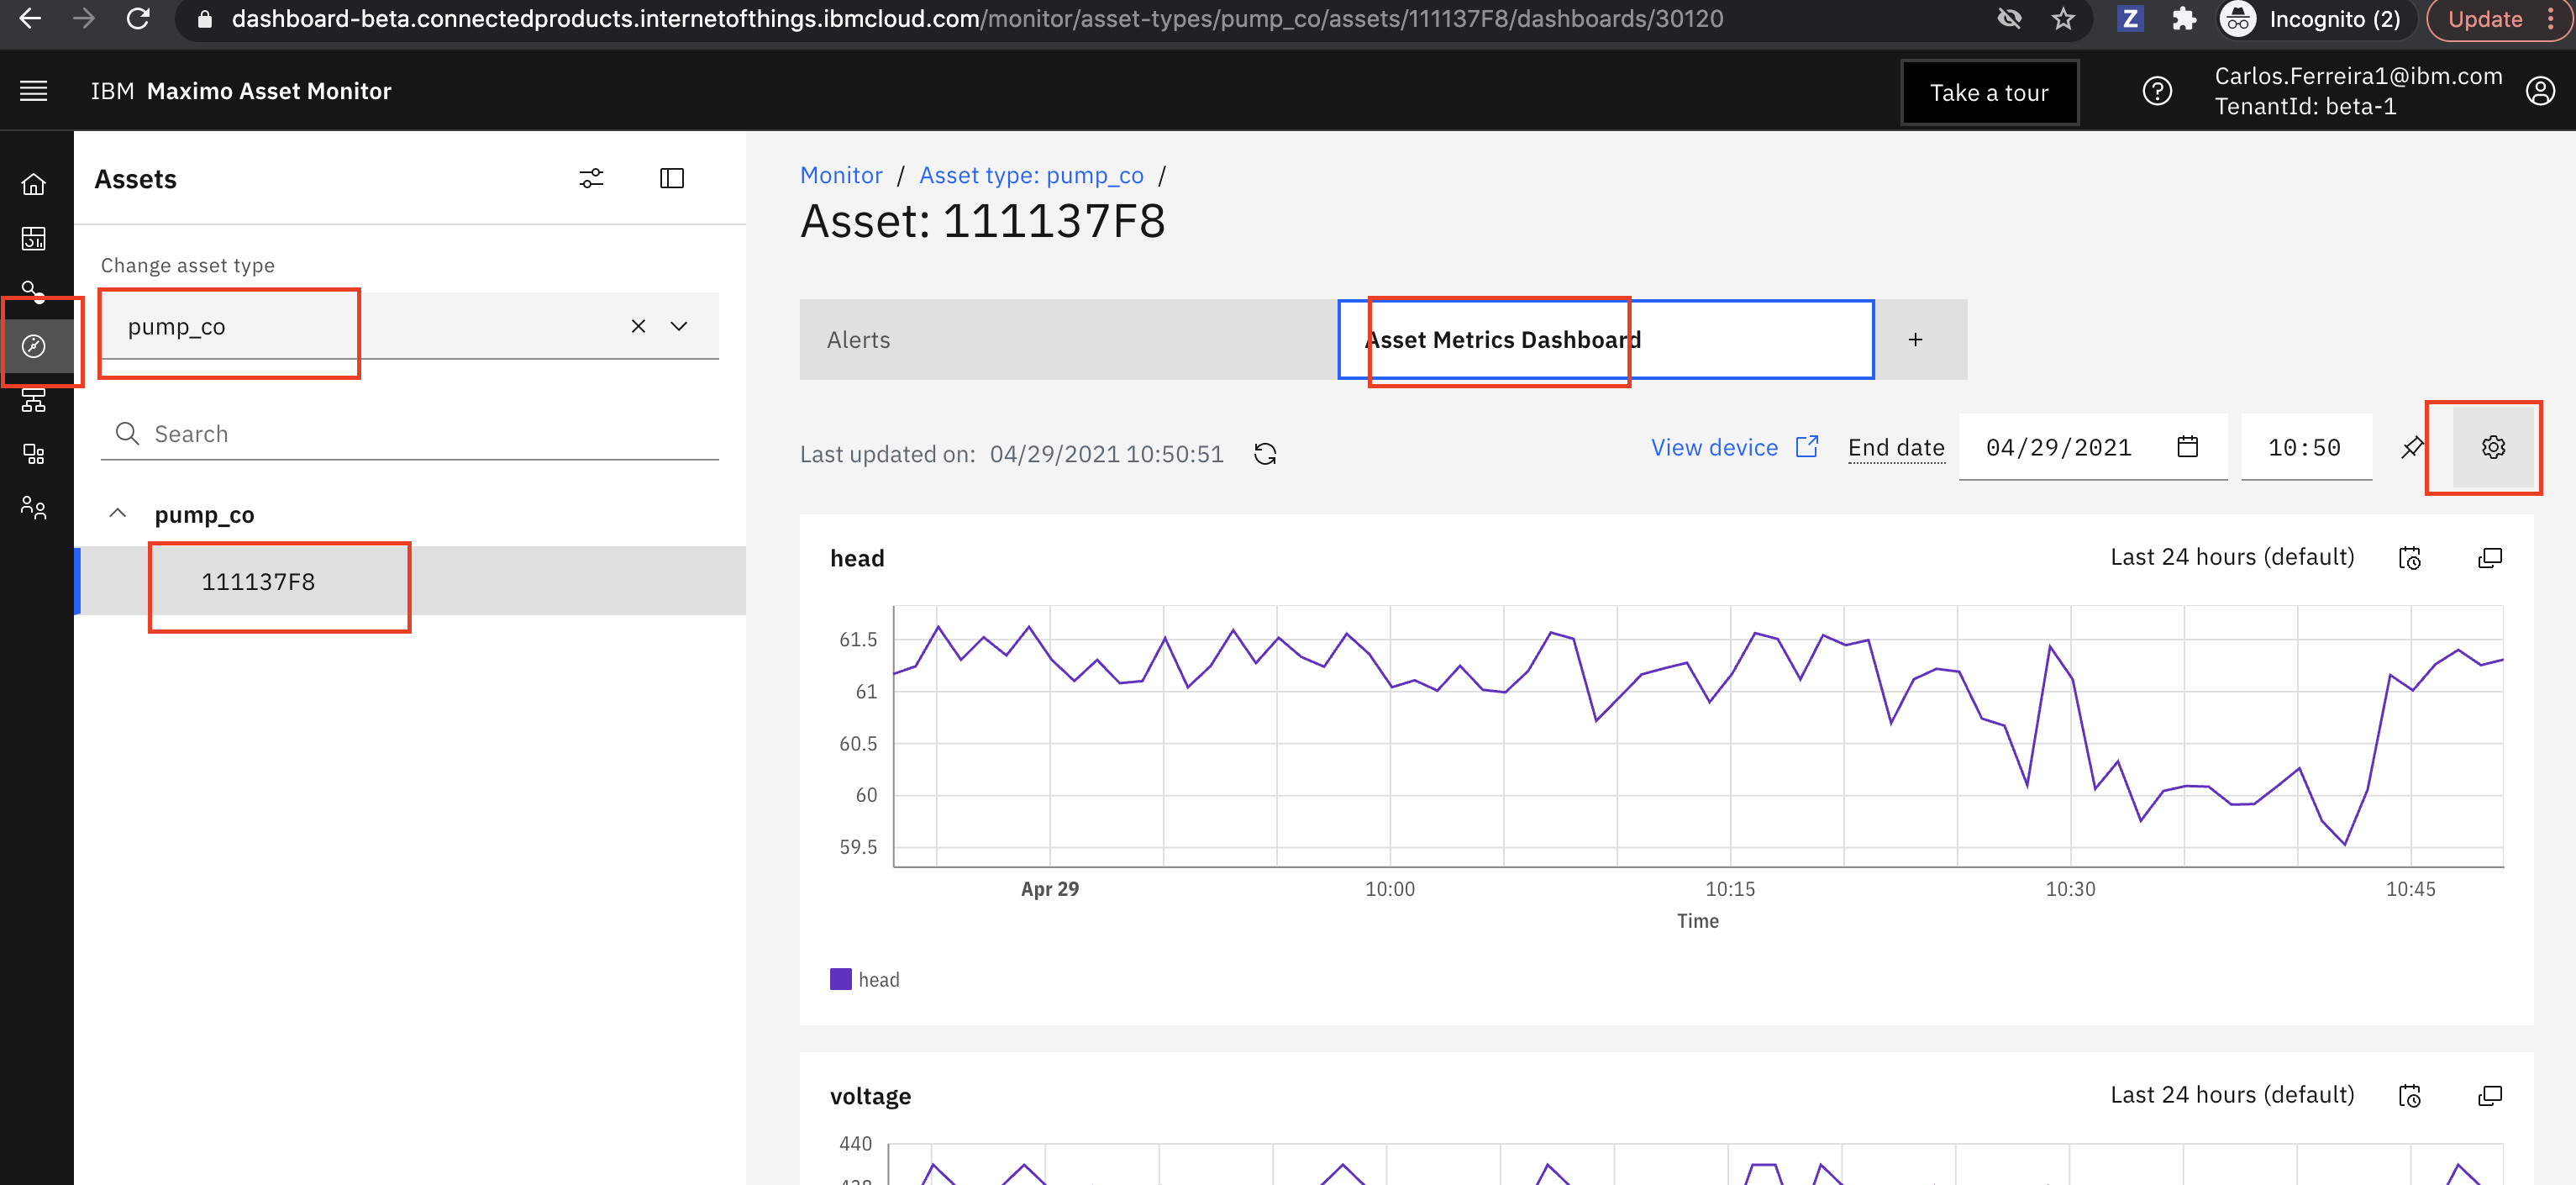Screen dimensions: 2576x1185
Task: Open the End date calendar picker
Action: click(x=2187, y=447)
